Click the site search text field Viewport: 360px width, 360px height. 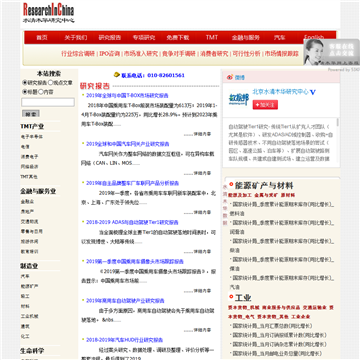coord(48,102)
